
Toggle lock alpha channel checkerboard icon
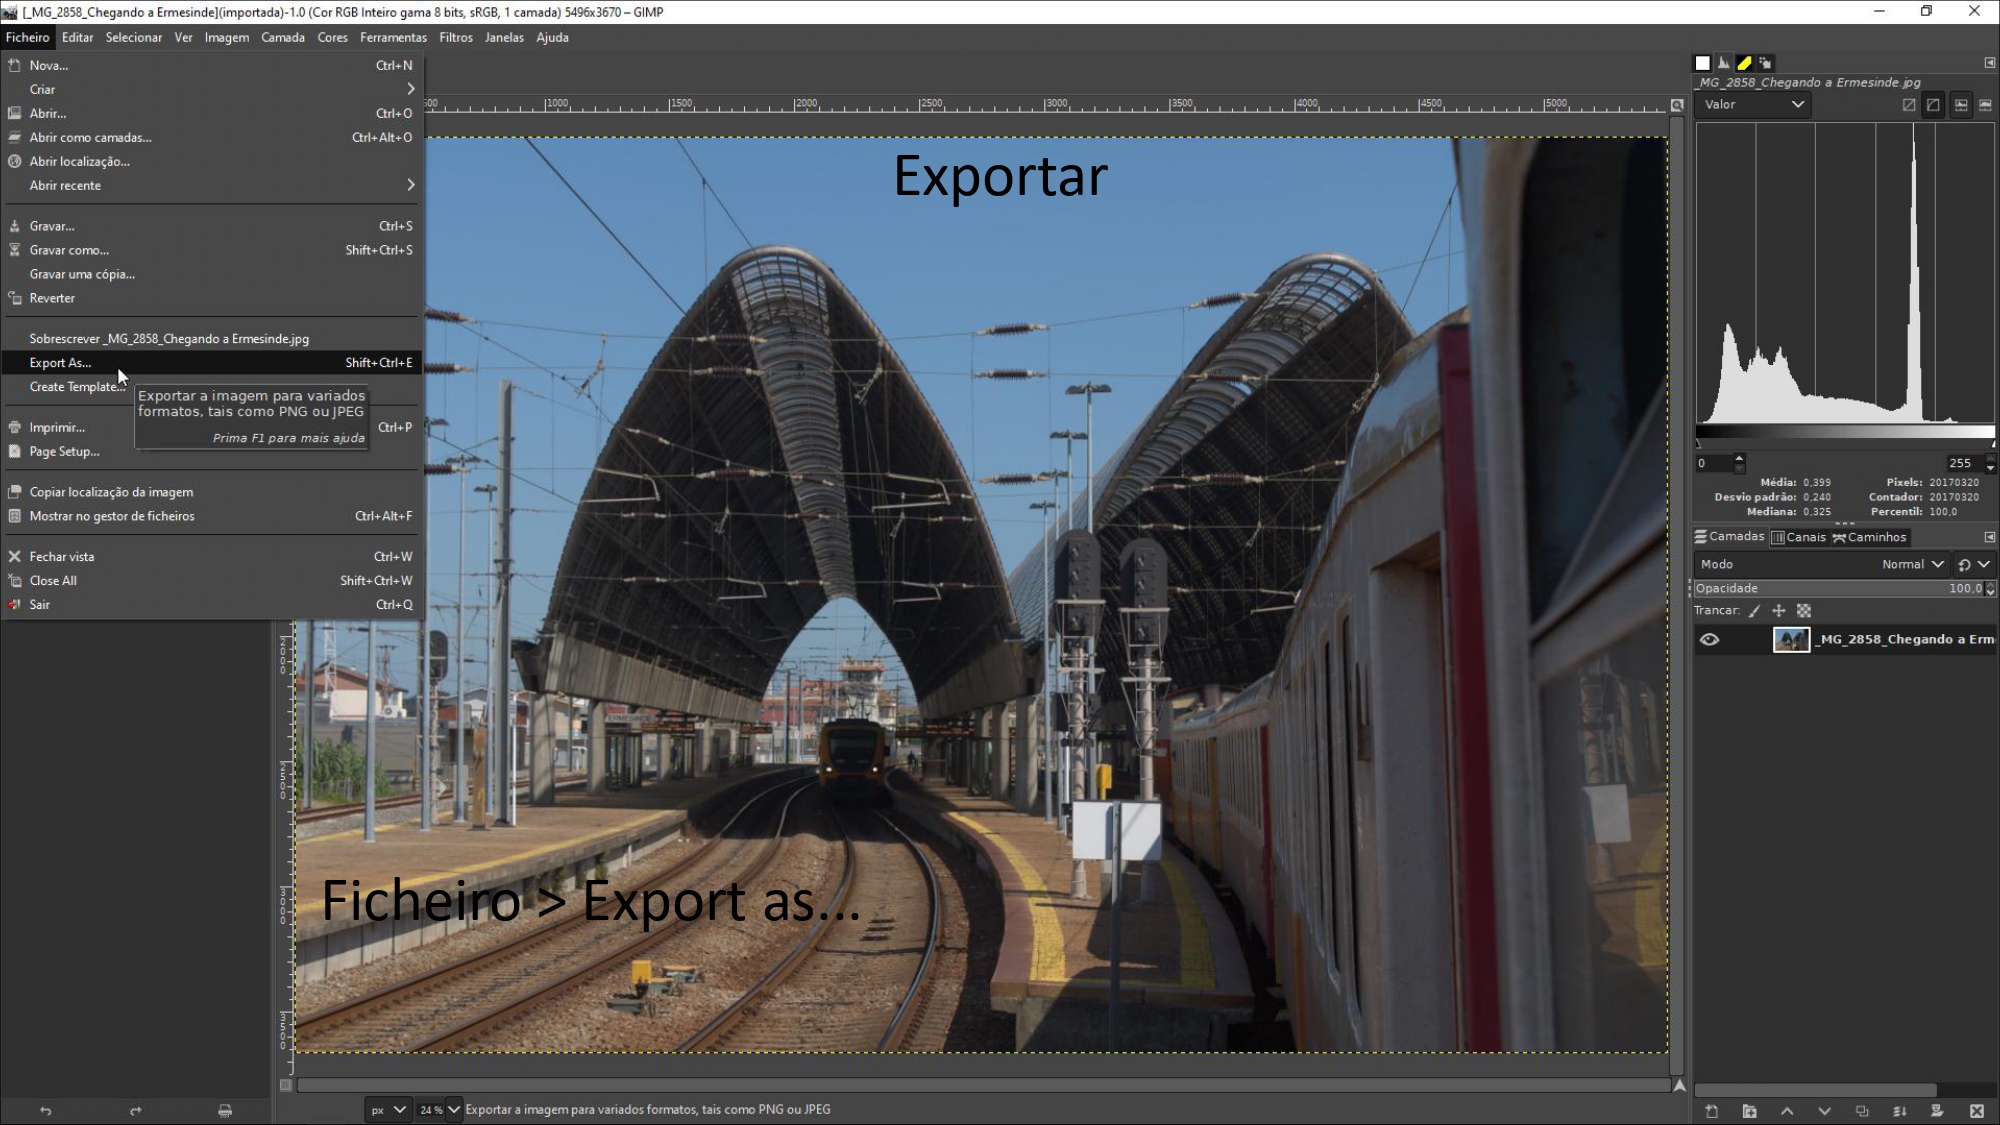[1804, 611]
